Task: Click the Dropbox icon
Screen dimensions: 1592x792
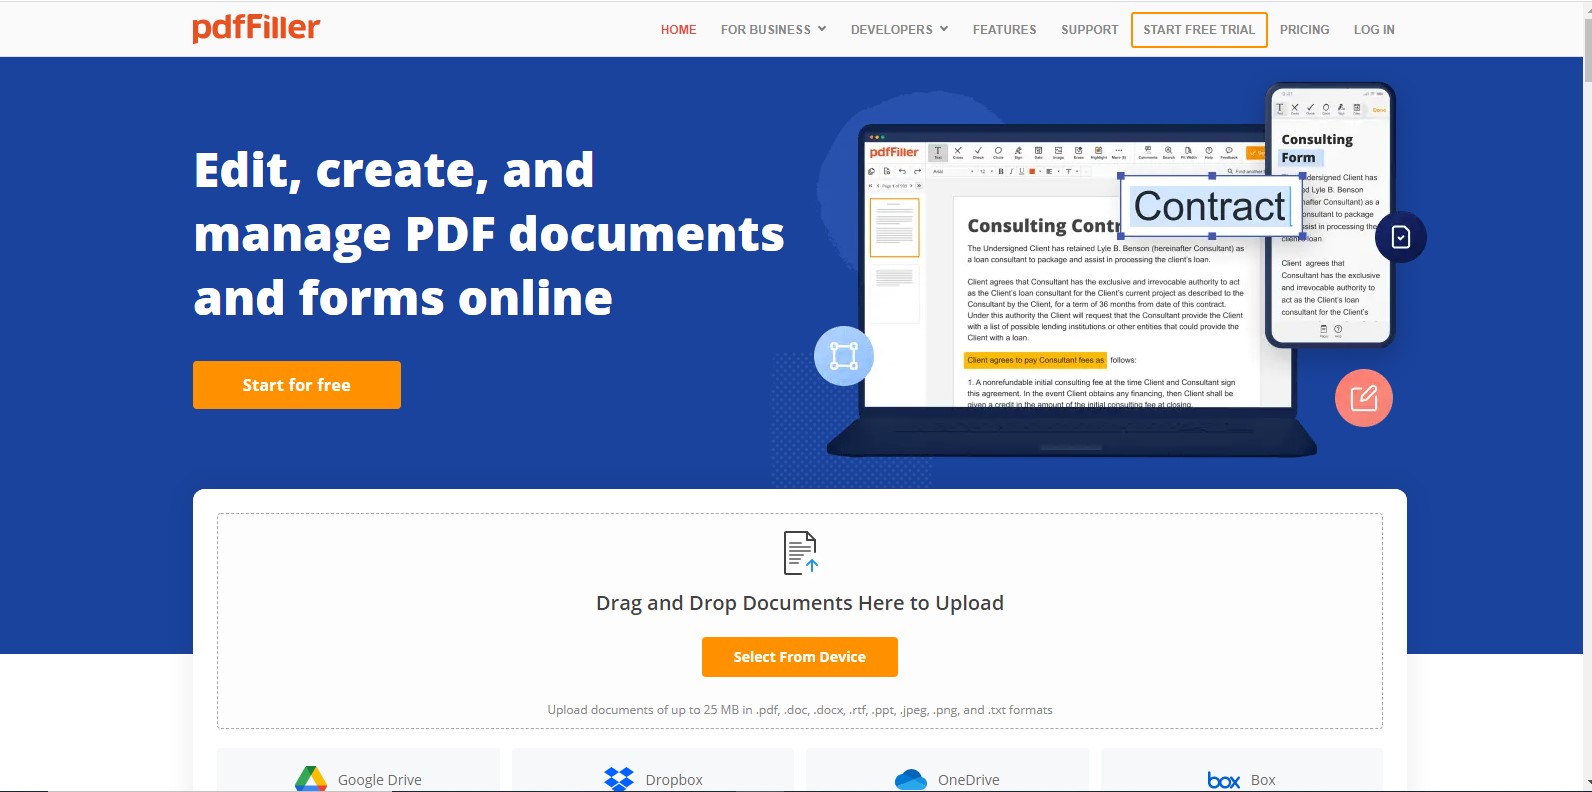Action: [619, 779]
